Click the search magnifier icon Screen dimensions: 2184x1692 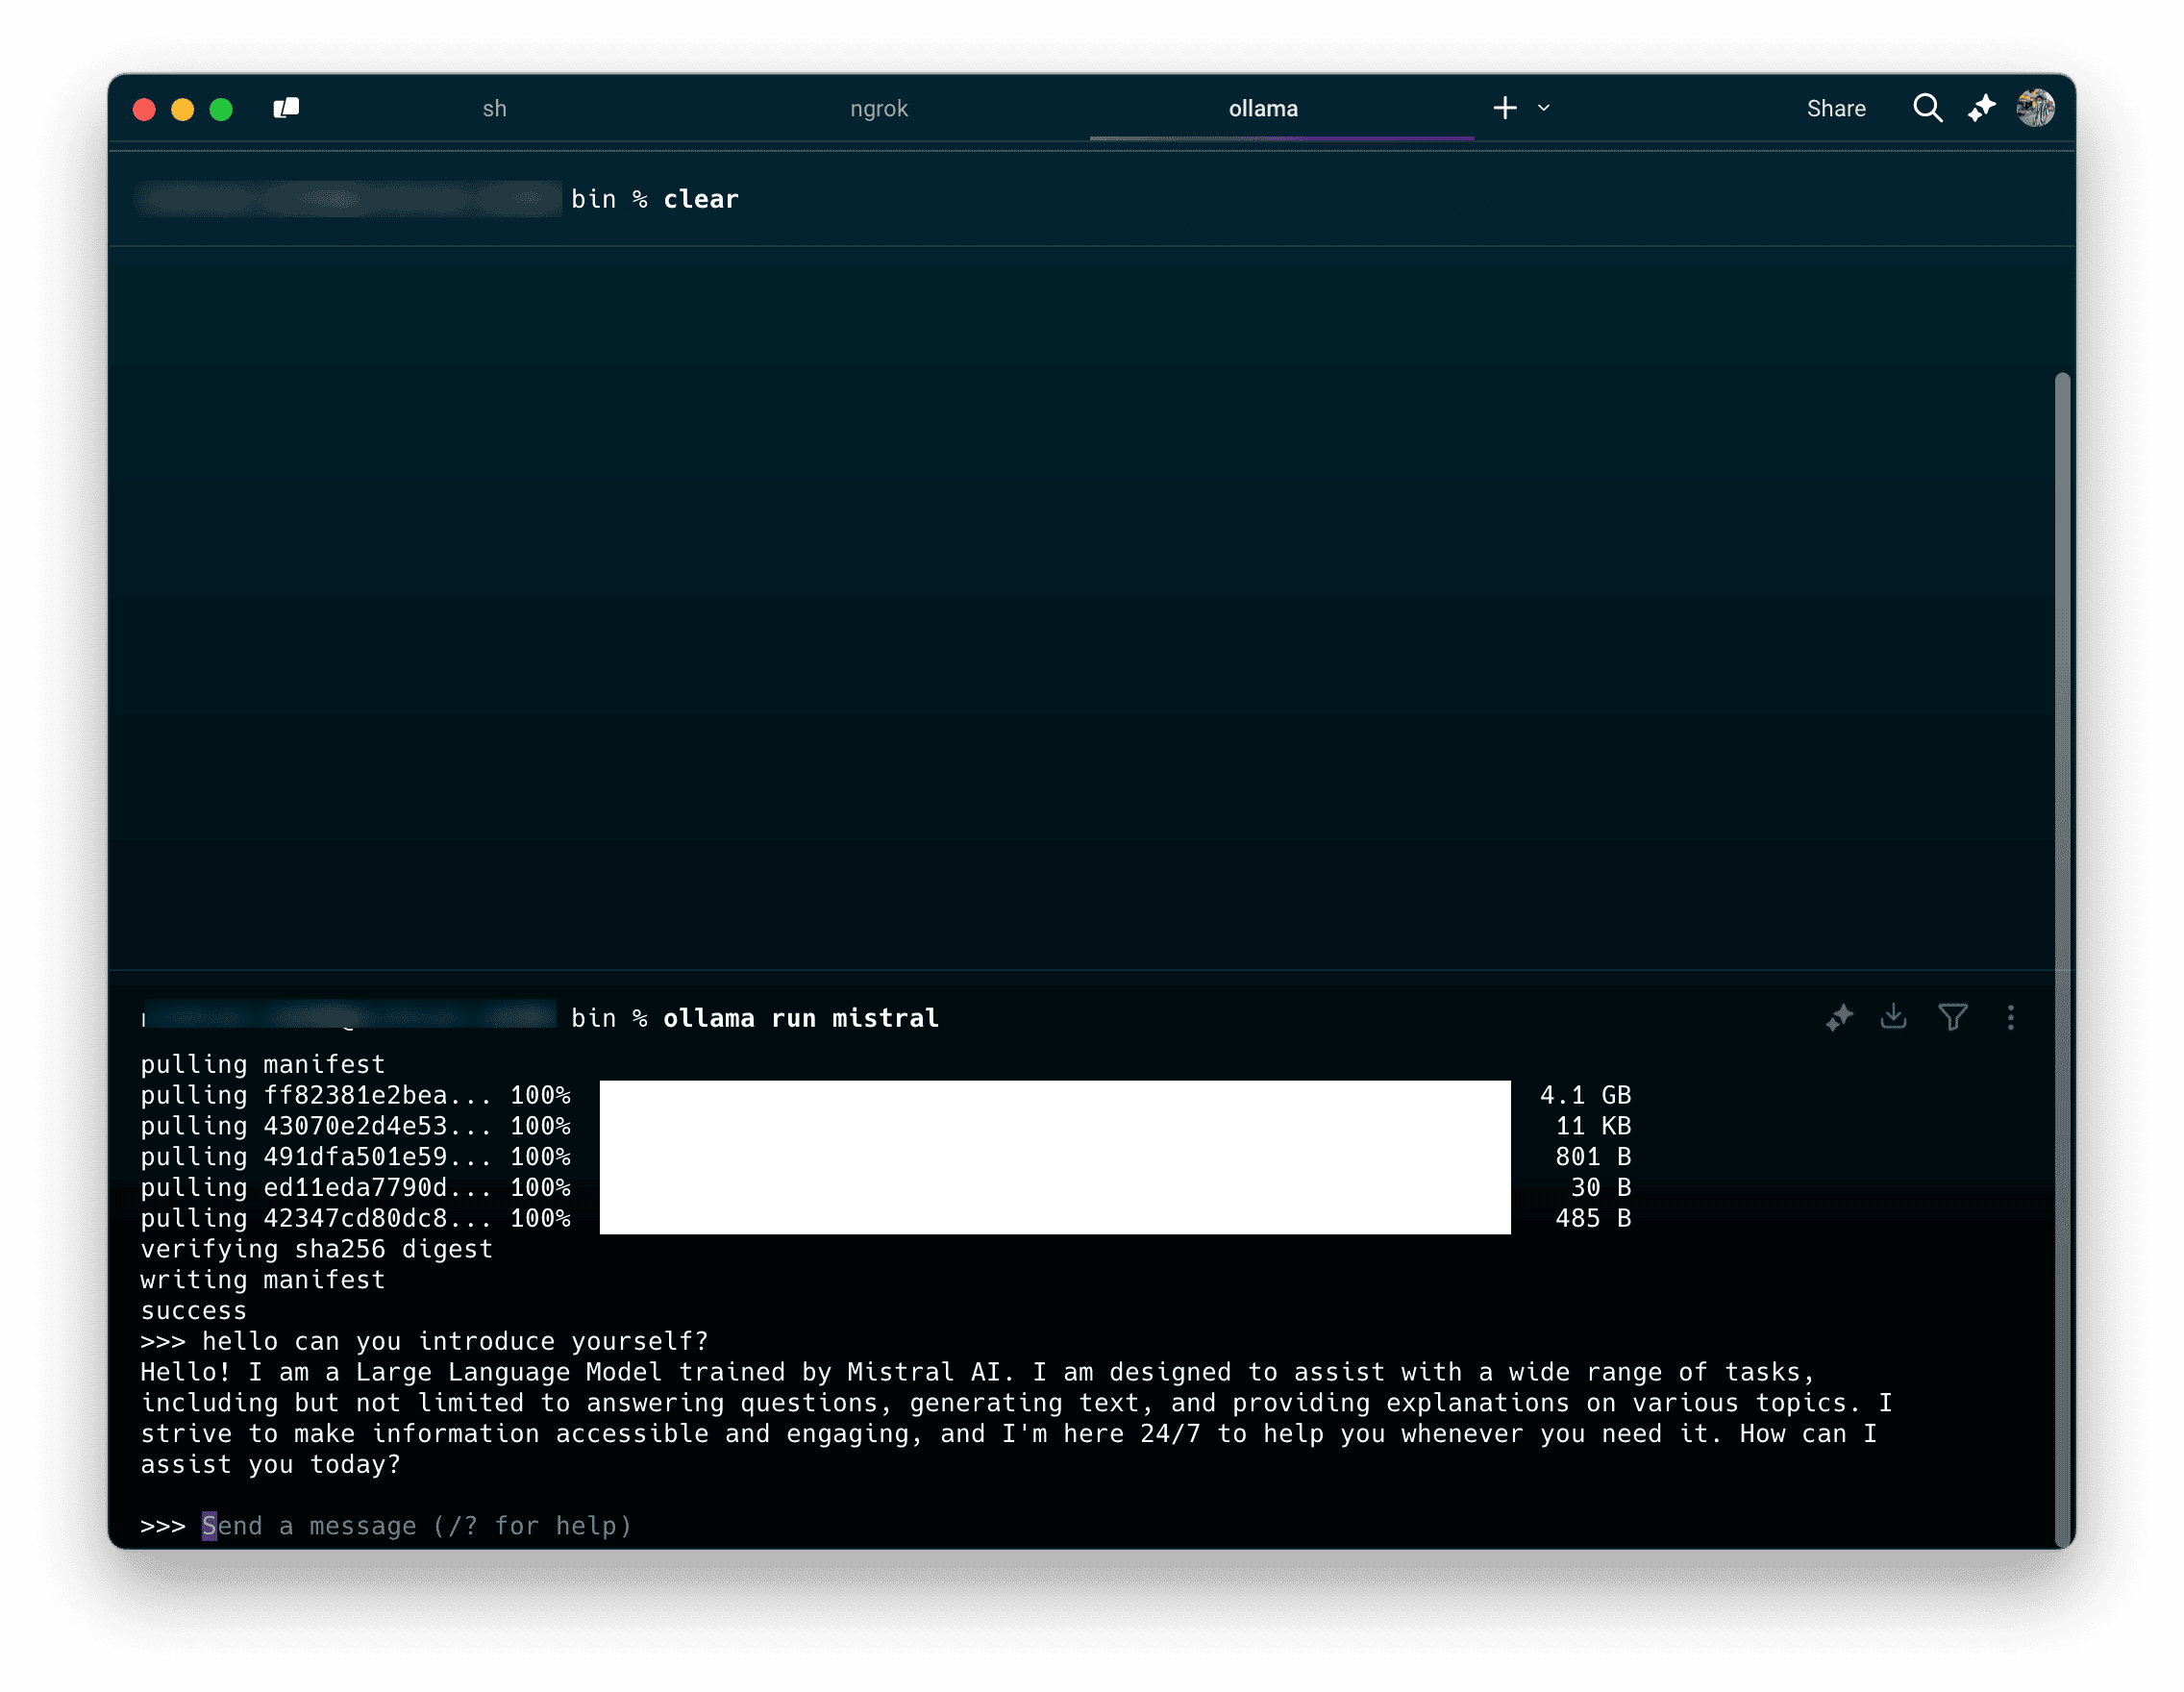click(1927, 108)
